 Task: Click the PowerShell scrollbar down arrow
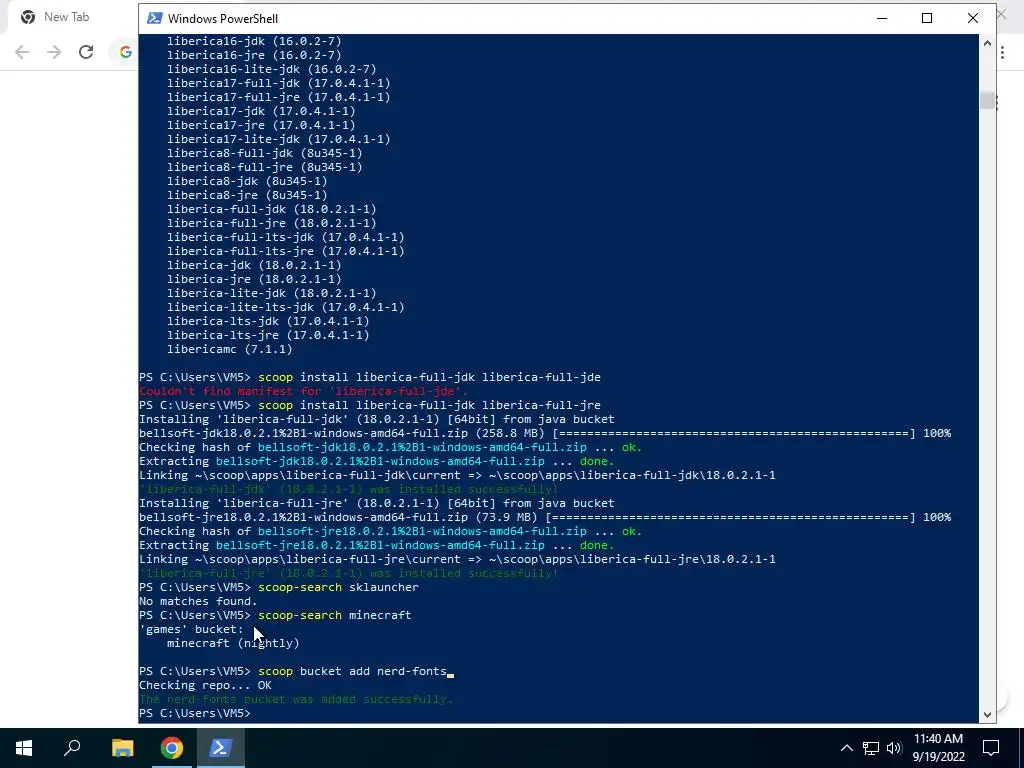pyautogui.click(x=987, y=714)
